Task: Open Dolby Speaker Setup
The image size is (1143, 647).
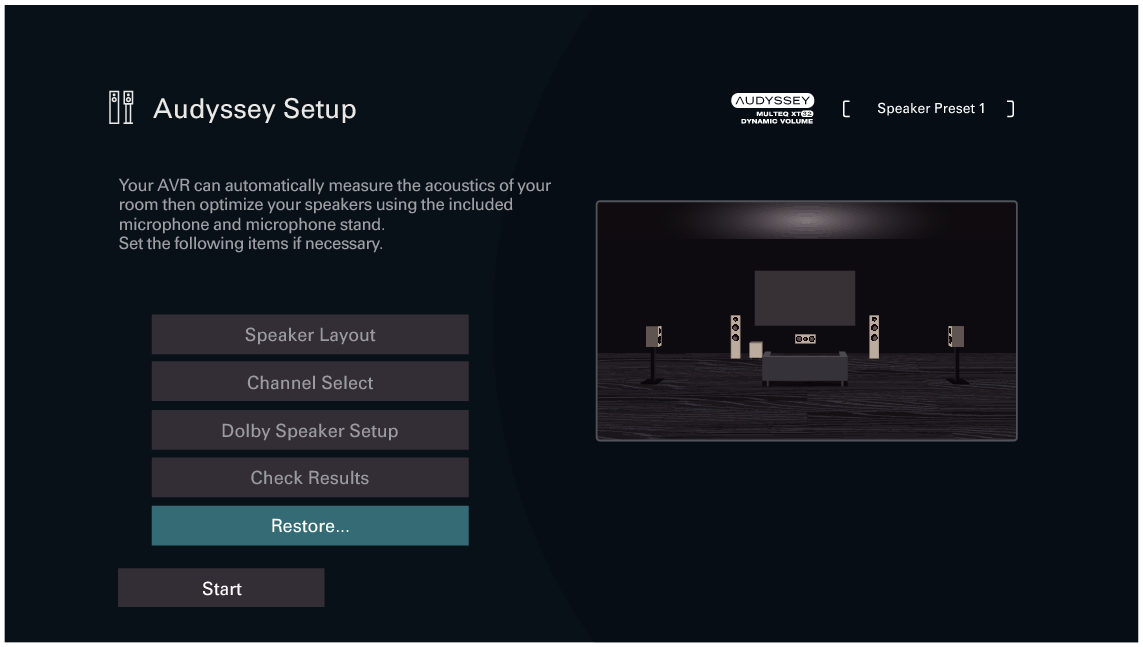Action: [310, 430]
